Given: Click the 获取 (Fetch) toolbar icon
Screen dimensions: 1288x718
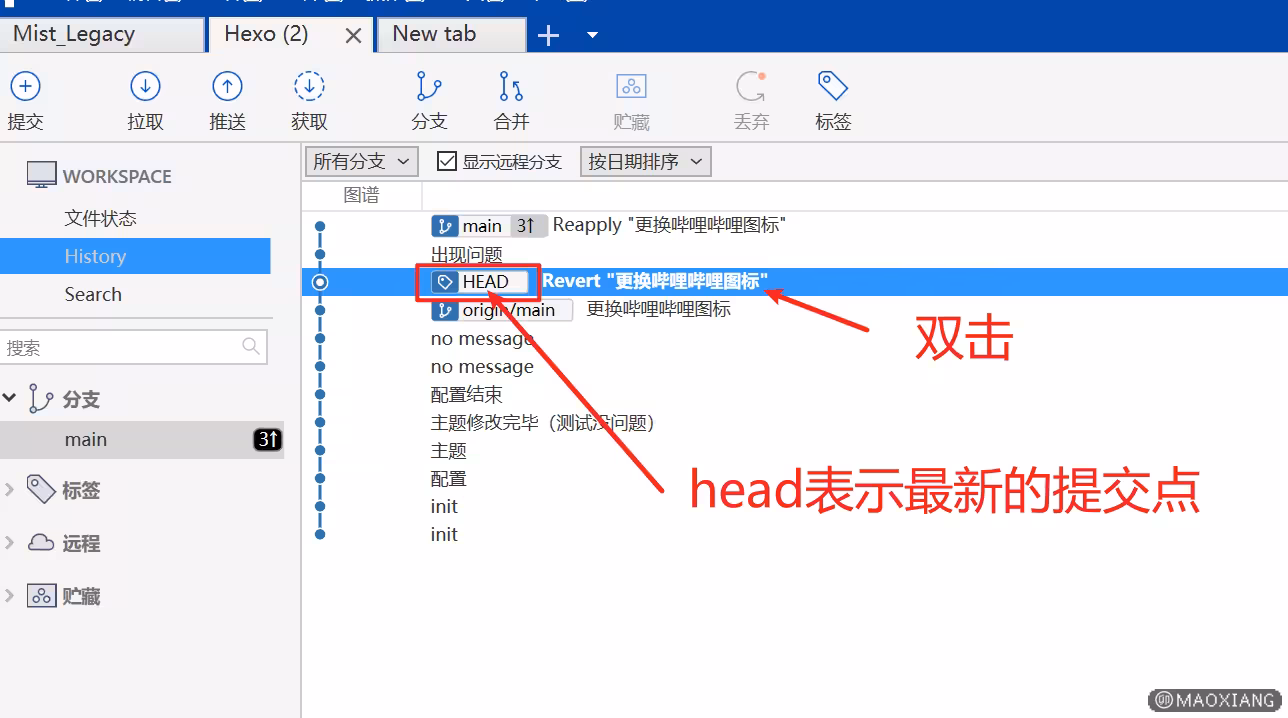Looking at the screenshot, I should pyautogui.click(x=309, y=88).
